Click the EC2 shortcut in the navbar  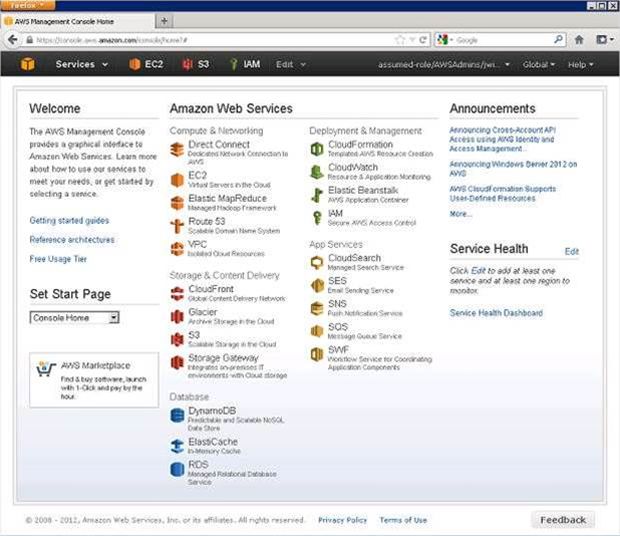[146, 64]
